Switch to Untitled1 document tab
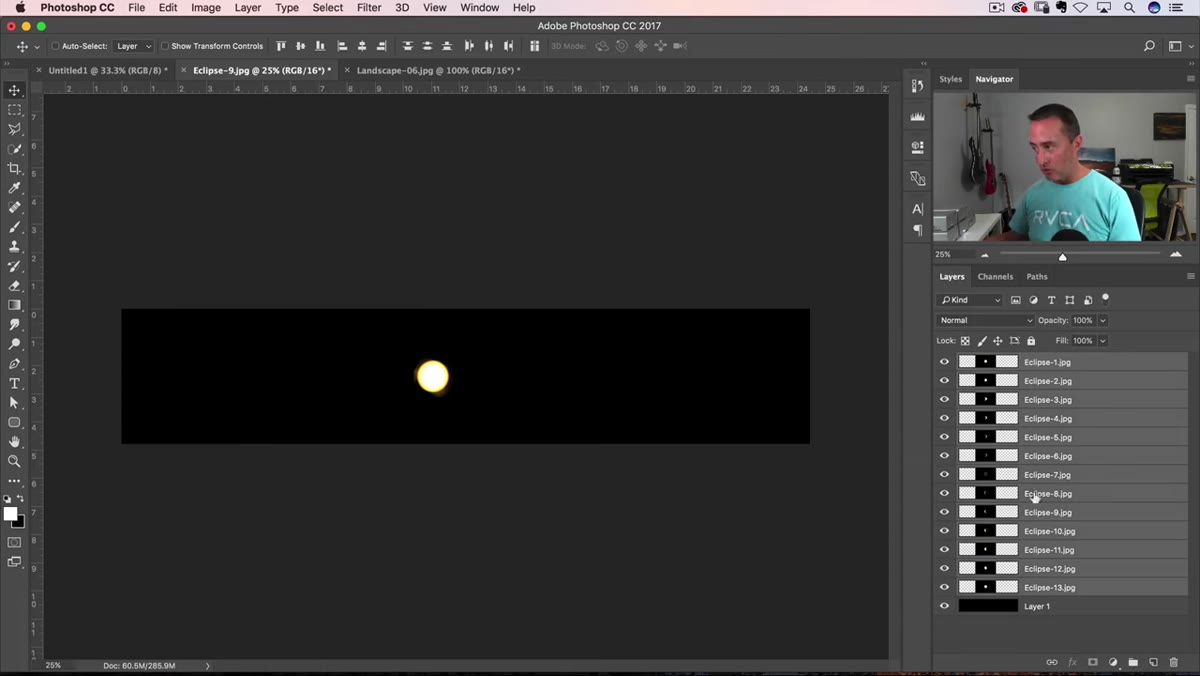This screenshot has width=1200, height=676. (x=108, y=71)
